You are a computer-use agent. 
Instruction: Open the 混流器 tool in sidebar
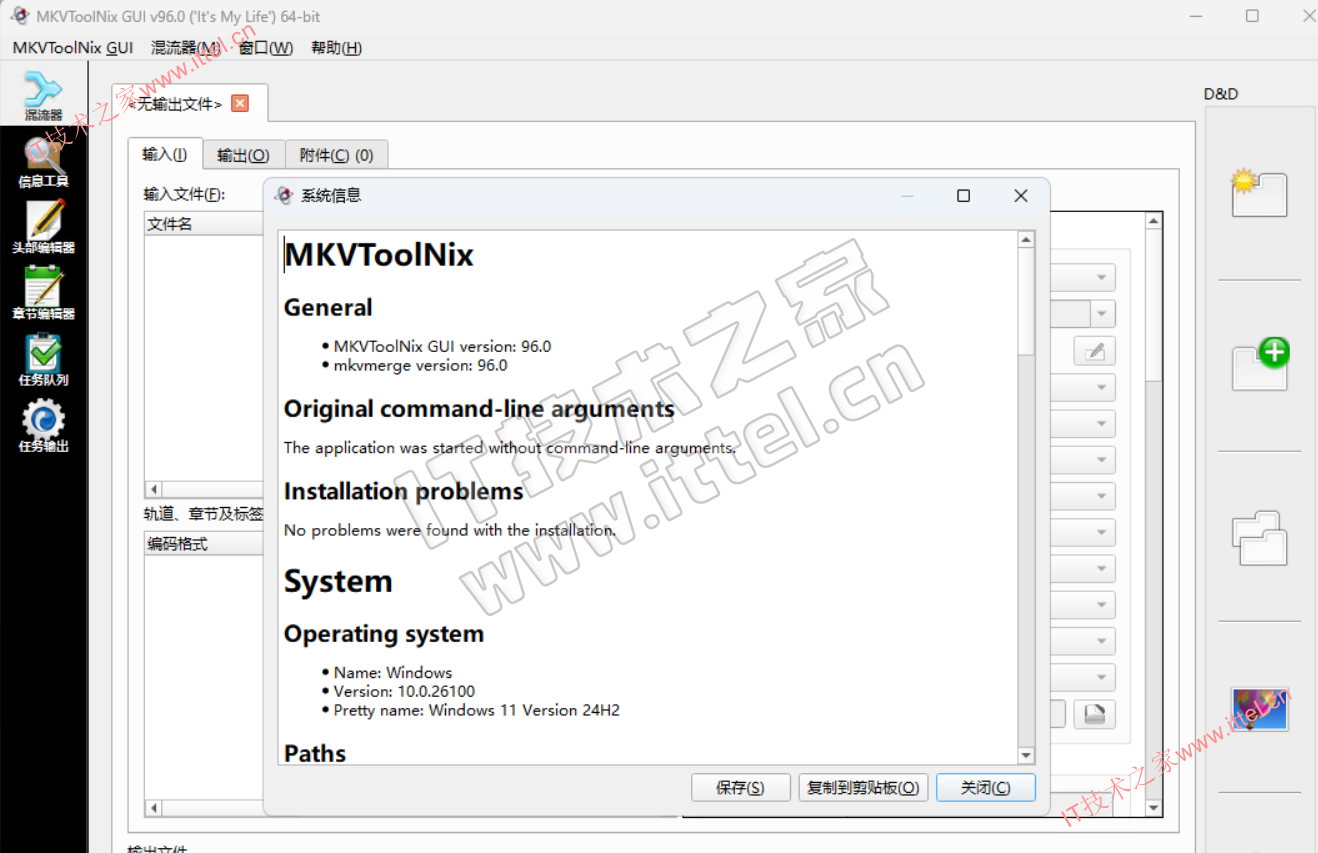[43, 95]
